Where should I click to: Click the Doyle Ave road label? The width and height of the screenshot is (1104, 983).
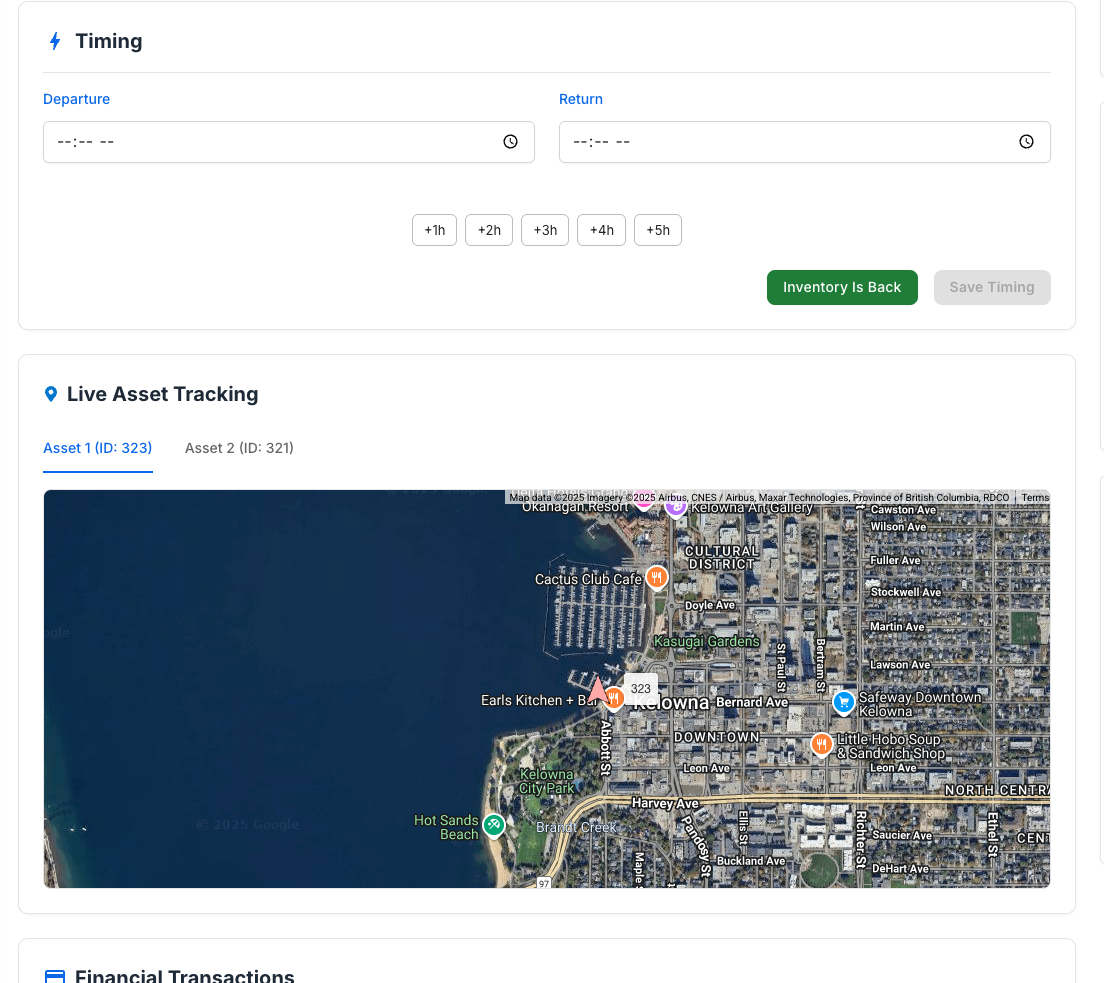click(710, 606)
